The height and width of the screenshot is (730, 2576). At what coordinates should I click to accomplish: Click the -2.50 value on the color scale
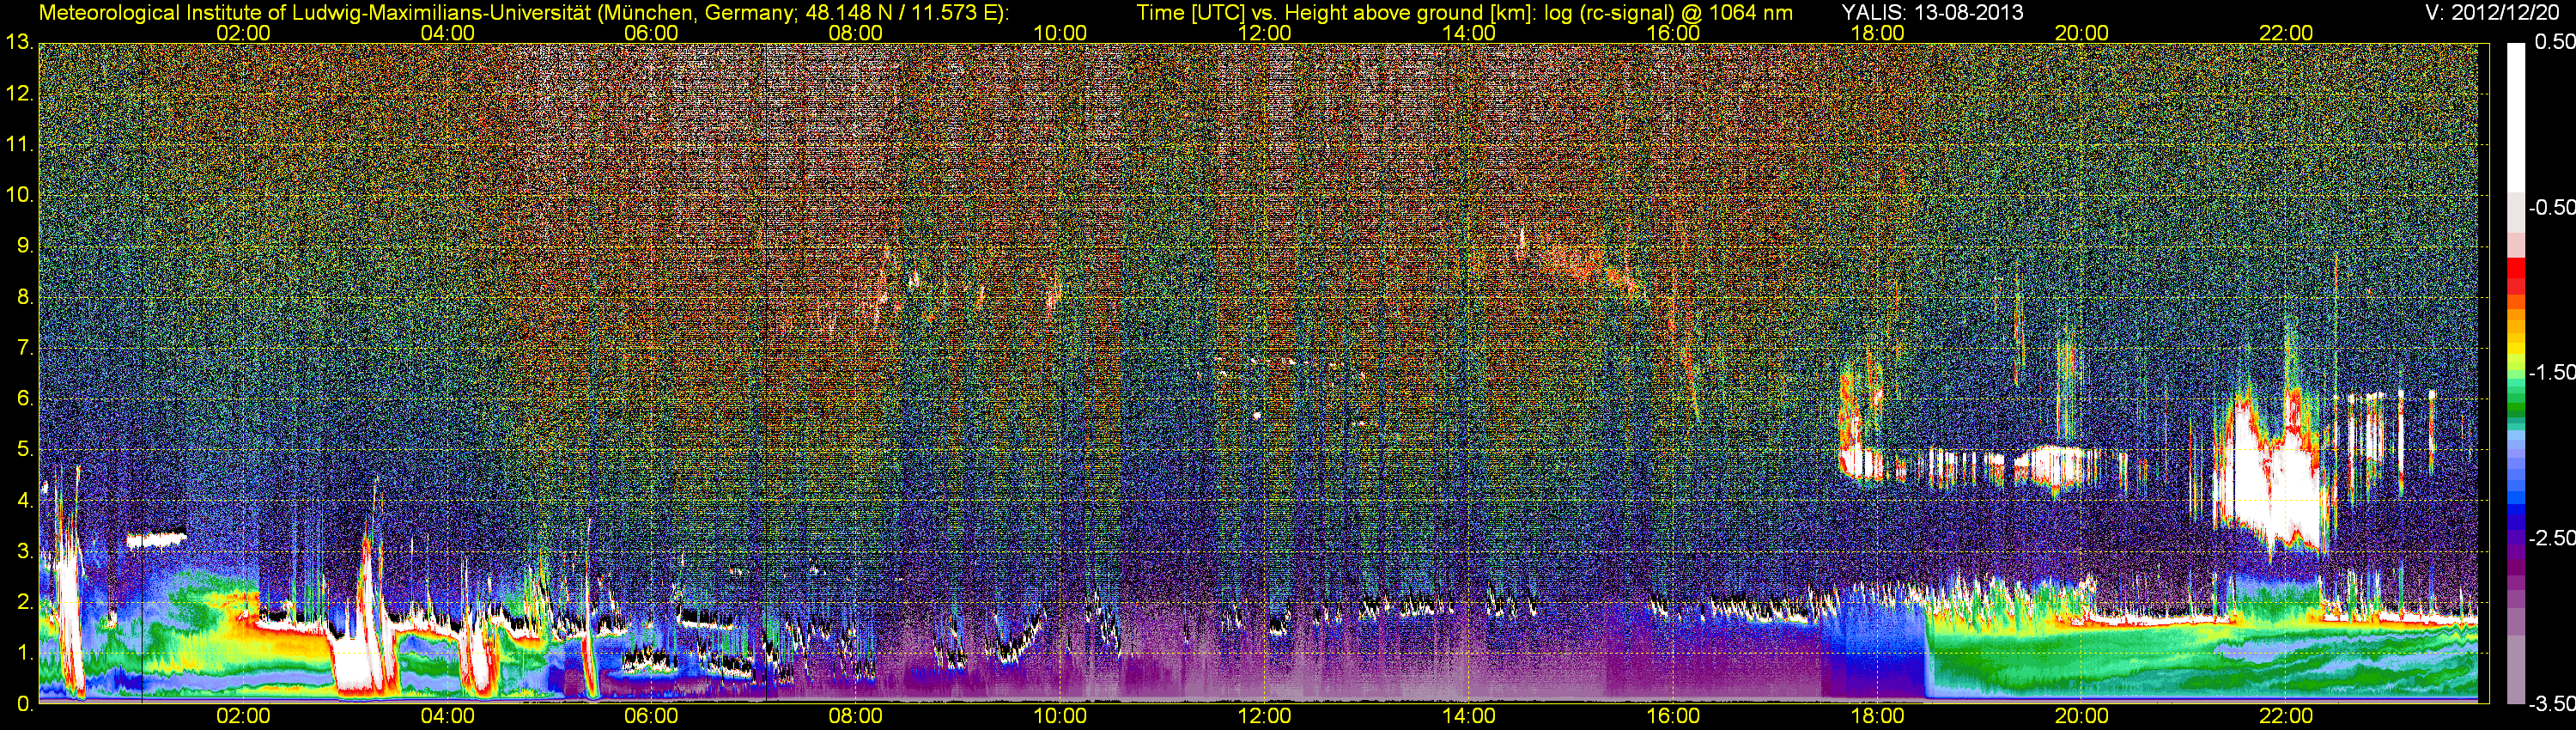point(2551,537)
